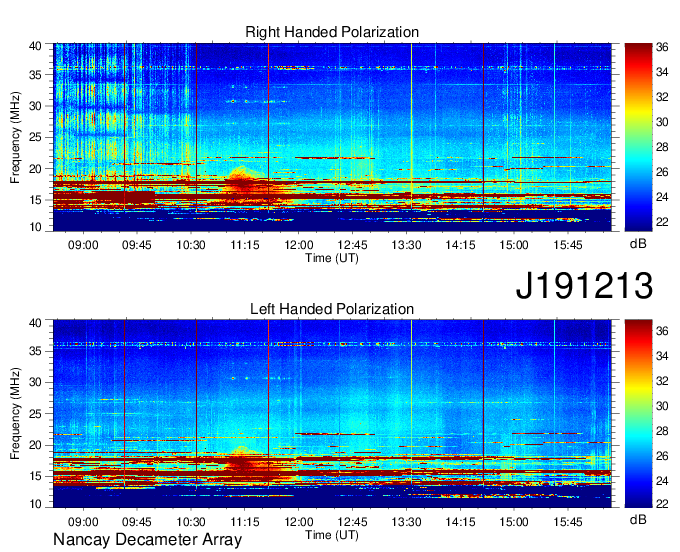Click the Left Handed Polarization spectrogram image
This screenshot has width=680, height=552.
pos(332,413)
